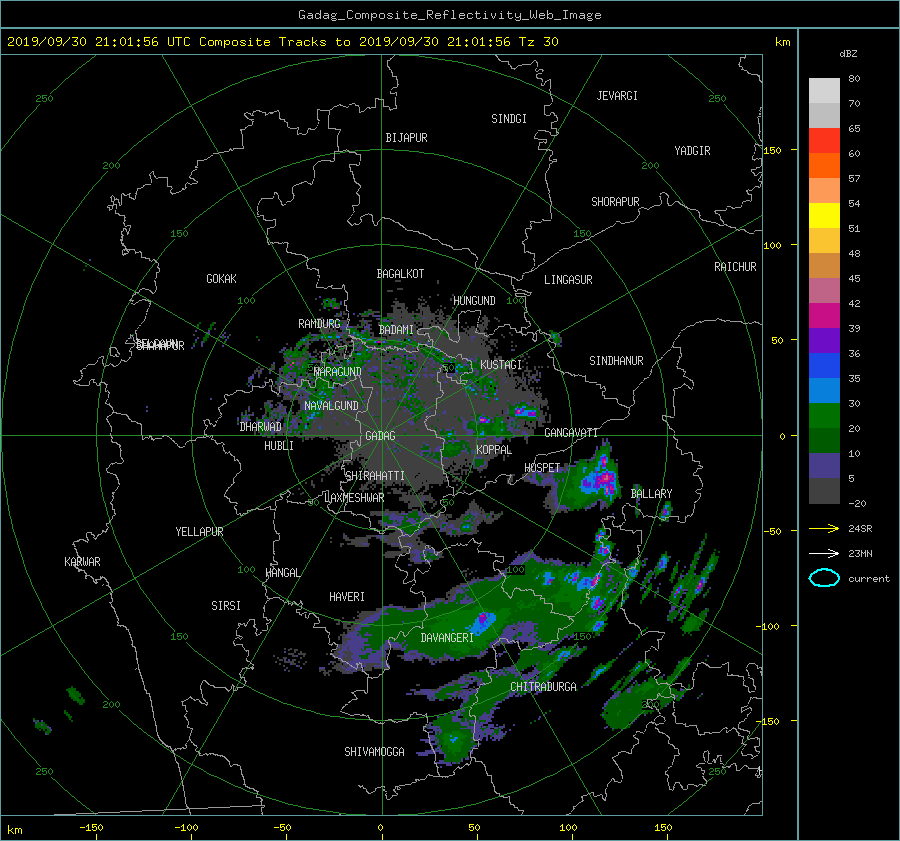
Task: Click the yellow 24SR arrow legend icon
Action: pyautogui.click(x=824, y=528)
